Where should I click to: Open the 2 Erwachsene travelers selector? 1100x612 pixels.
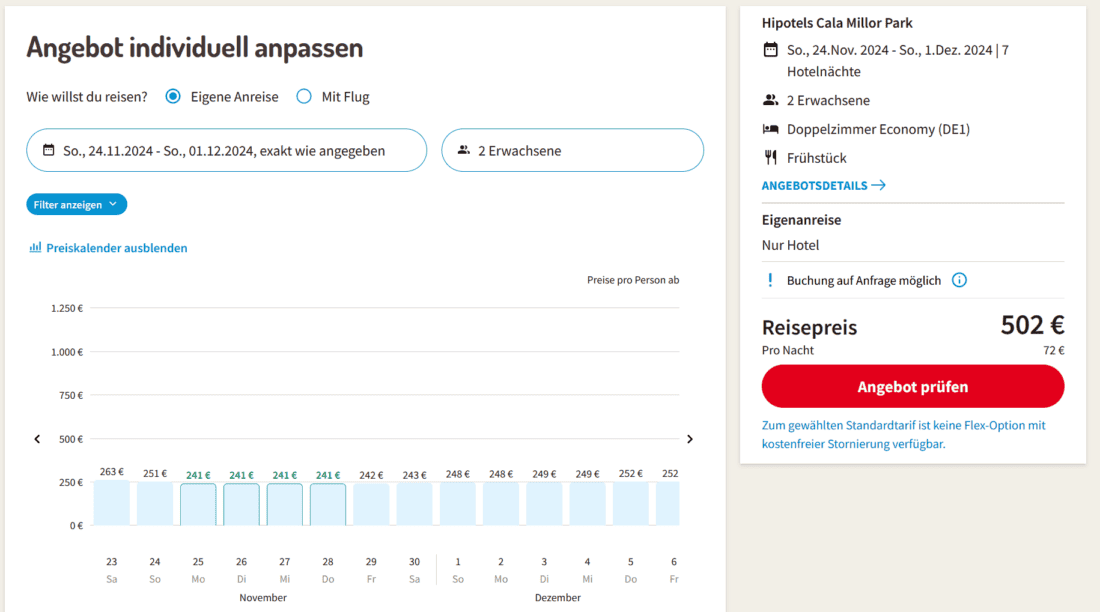point(572,150)
